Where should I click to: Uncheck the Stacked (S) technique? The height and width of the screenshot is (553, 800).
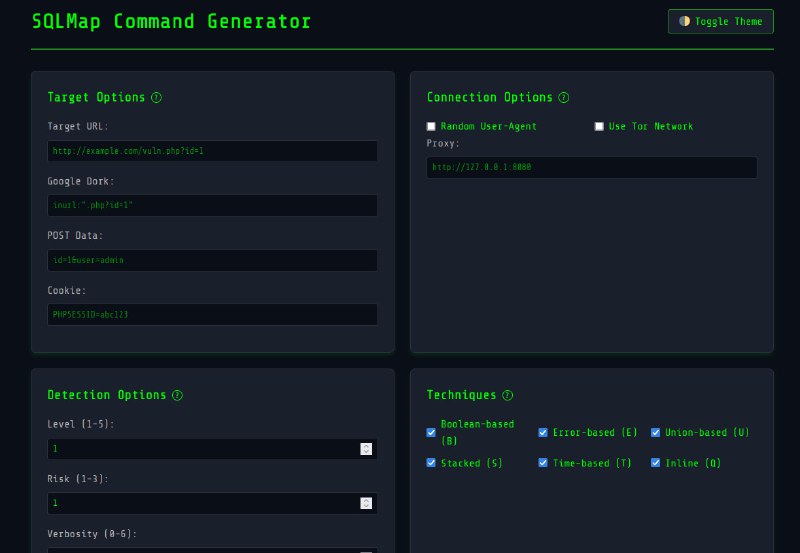(431, 463)
